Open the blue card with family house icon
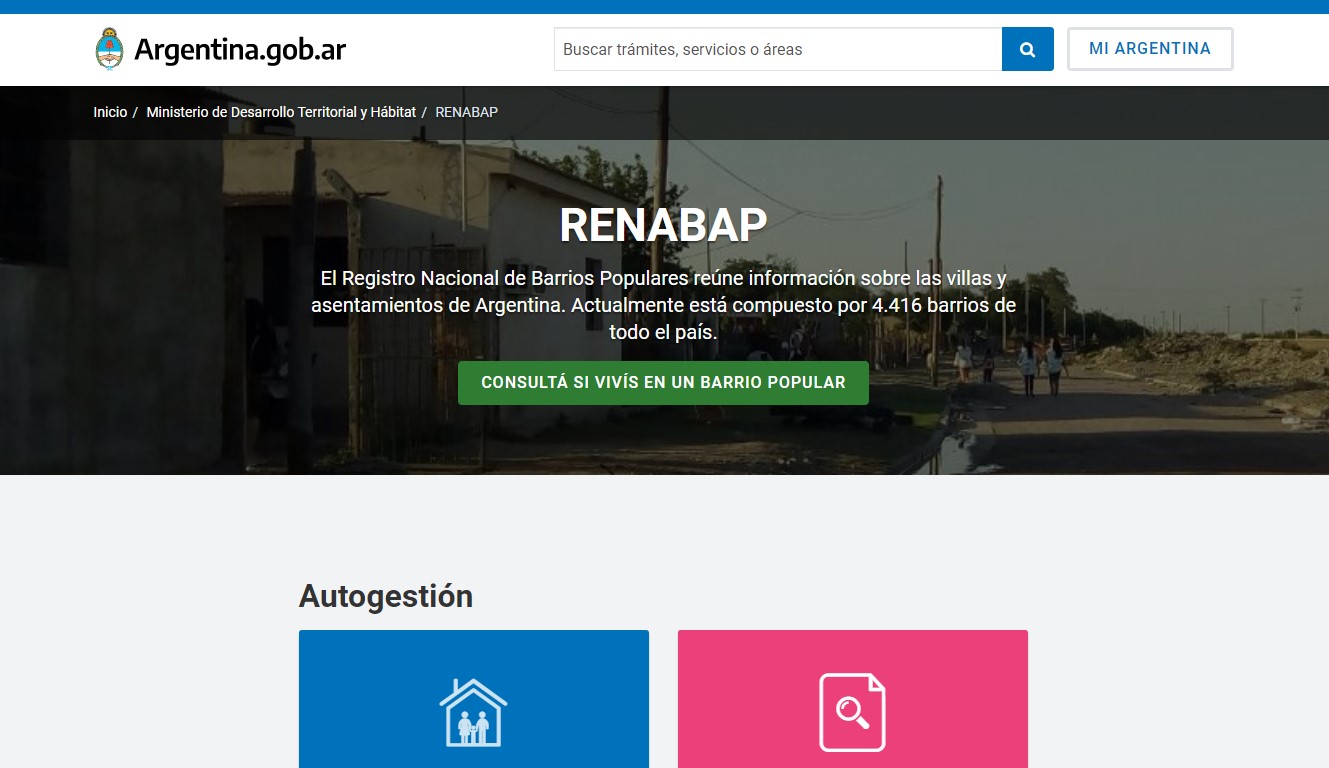The image size is (1329, 768). (x=474, y=699)
